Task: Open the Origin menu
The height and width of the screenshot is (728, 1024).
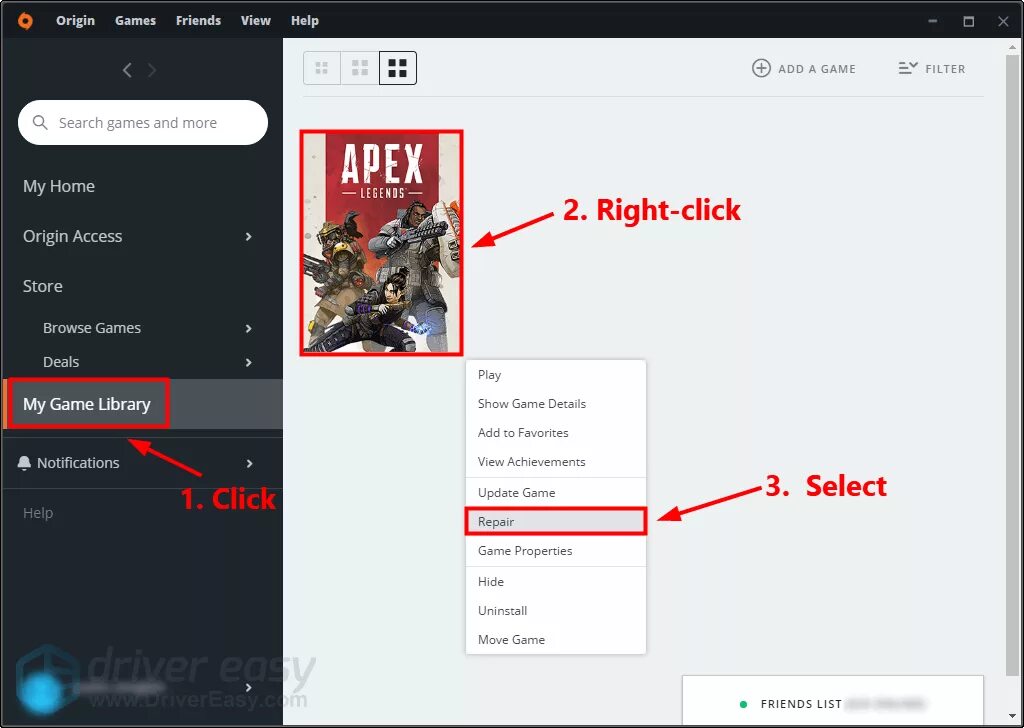Action: coord(75,21)
